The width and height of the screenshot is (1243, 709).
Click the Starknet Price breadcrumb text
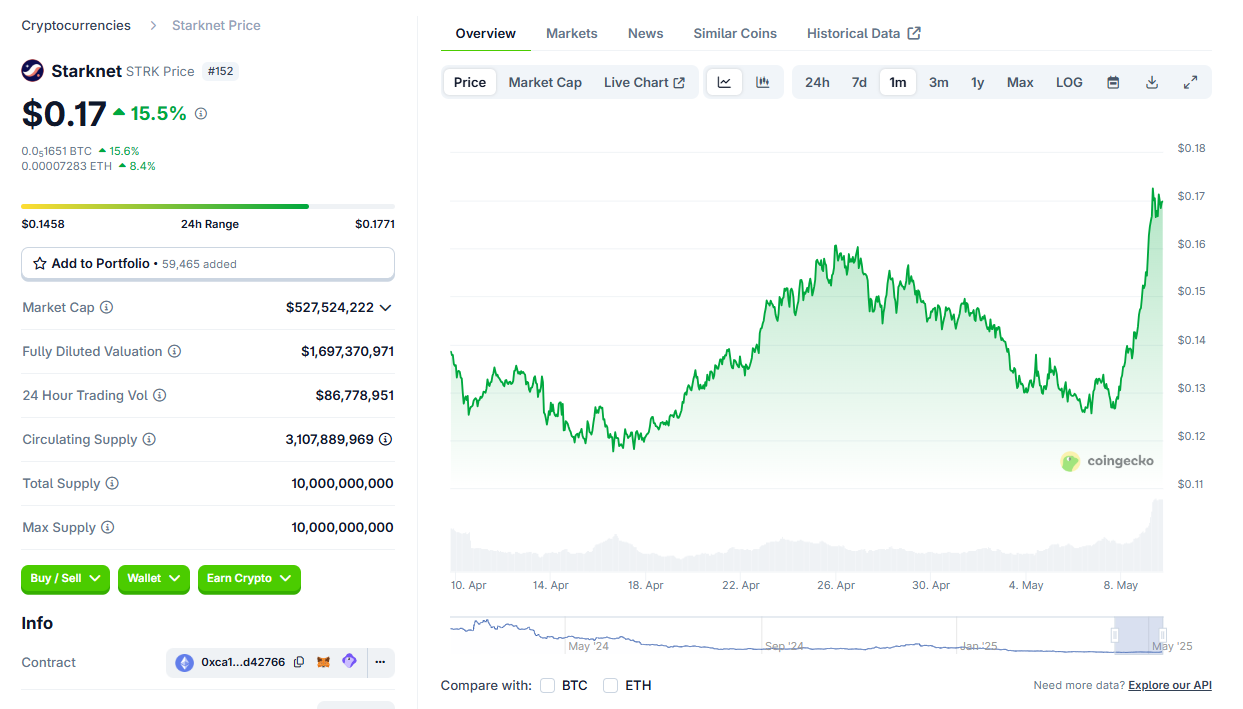click(x=216, y=25)
